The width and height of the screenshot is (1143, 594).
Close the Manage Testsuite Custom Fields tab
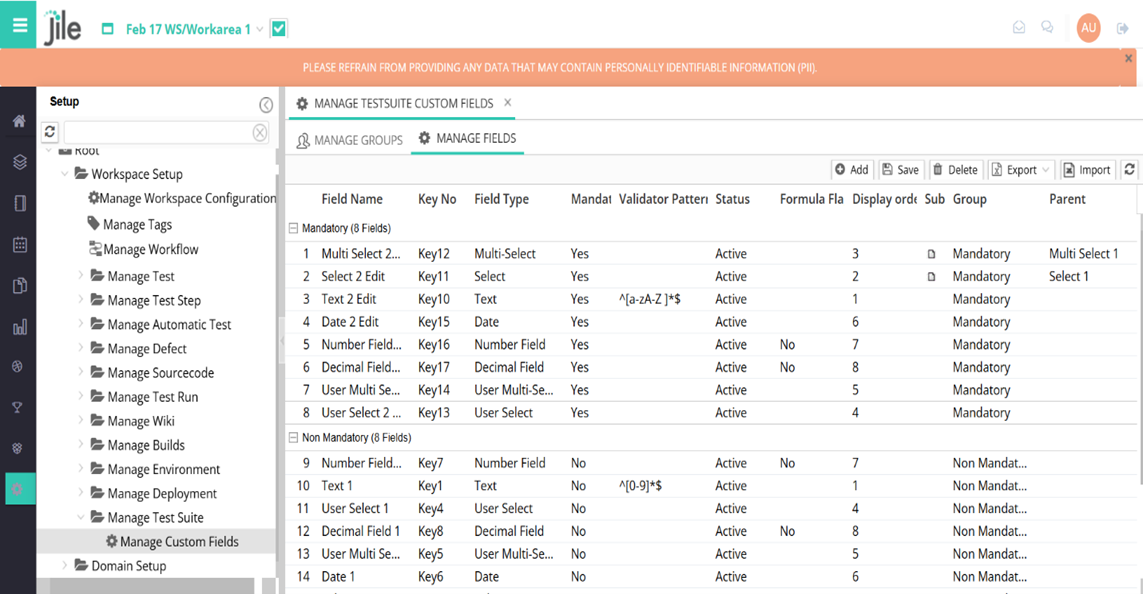click(x=508, y=103)
